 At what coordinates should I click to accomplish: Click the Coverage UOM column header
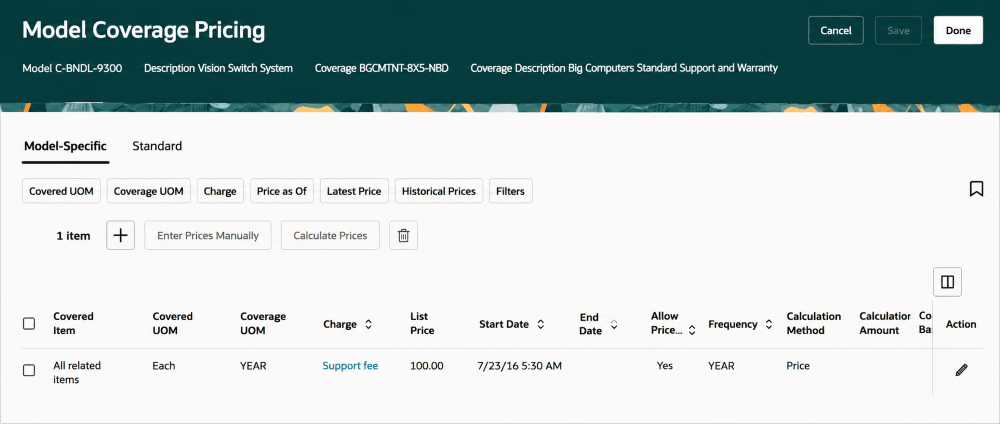click(x=263, y=323)
